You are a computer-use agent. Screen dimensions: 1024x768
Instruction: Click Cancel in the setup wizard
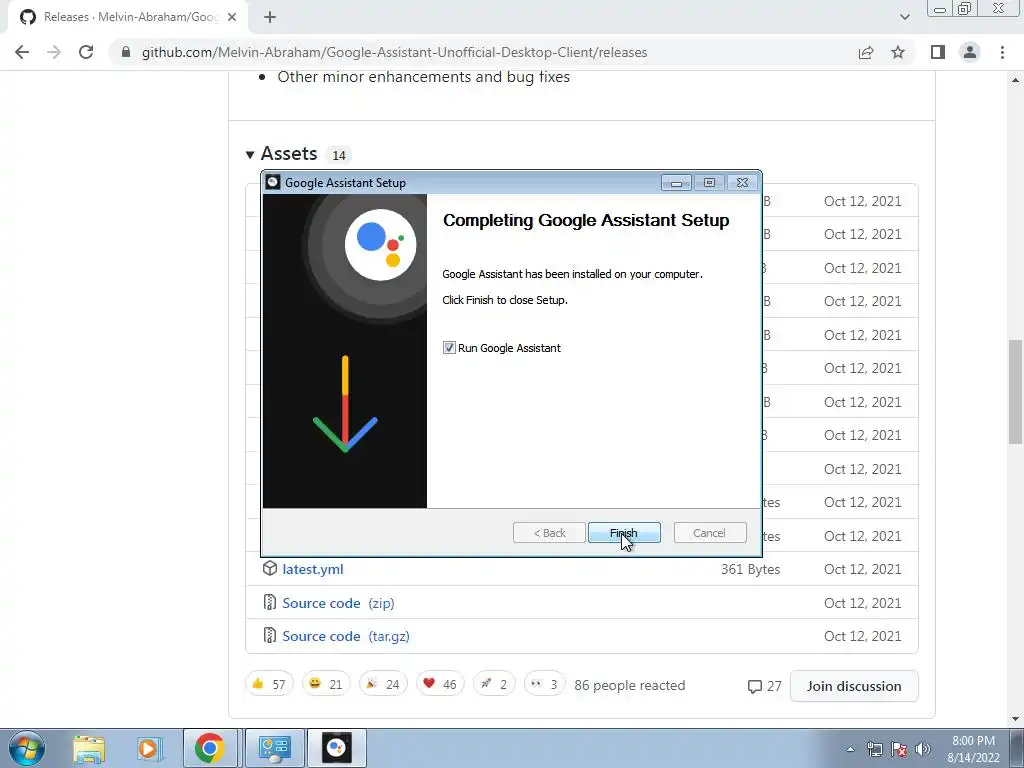coord(709,533)
